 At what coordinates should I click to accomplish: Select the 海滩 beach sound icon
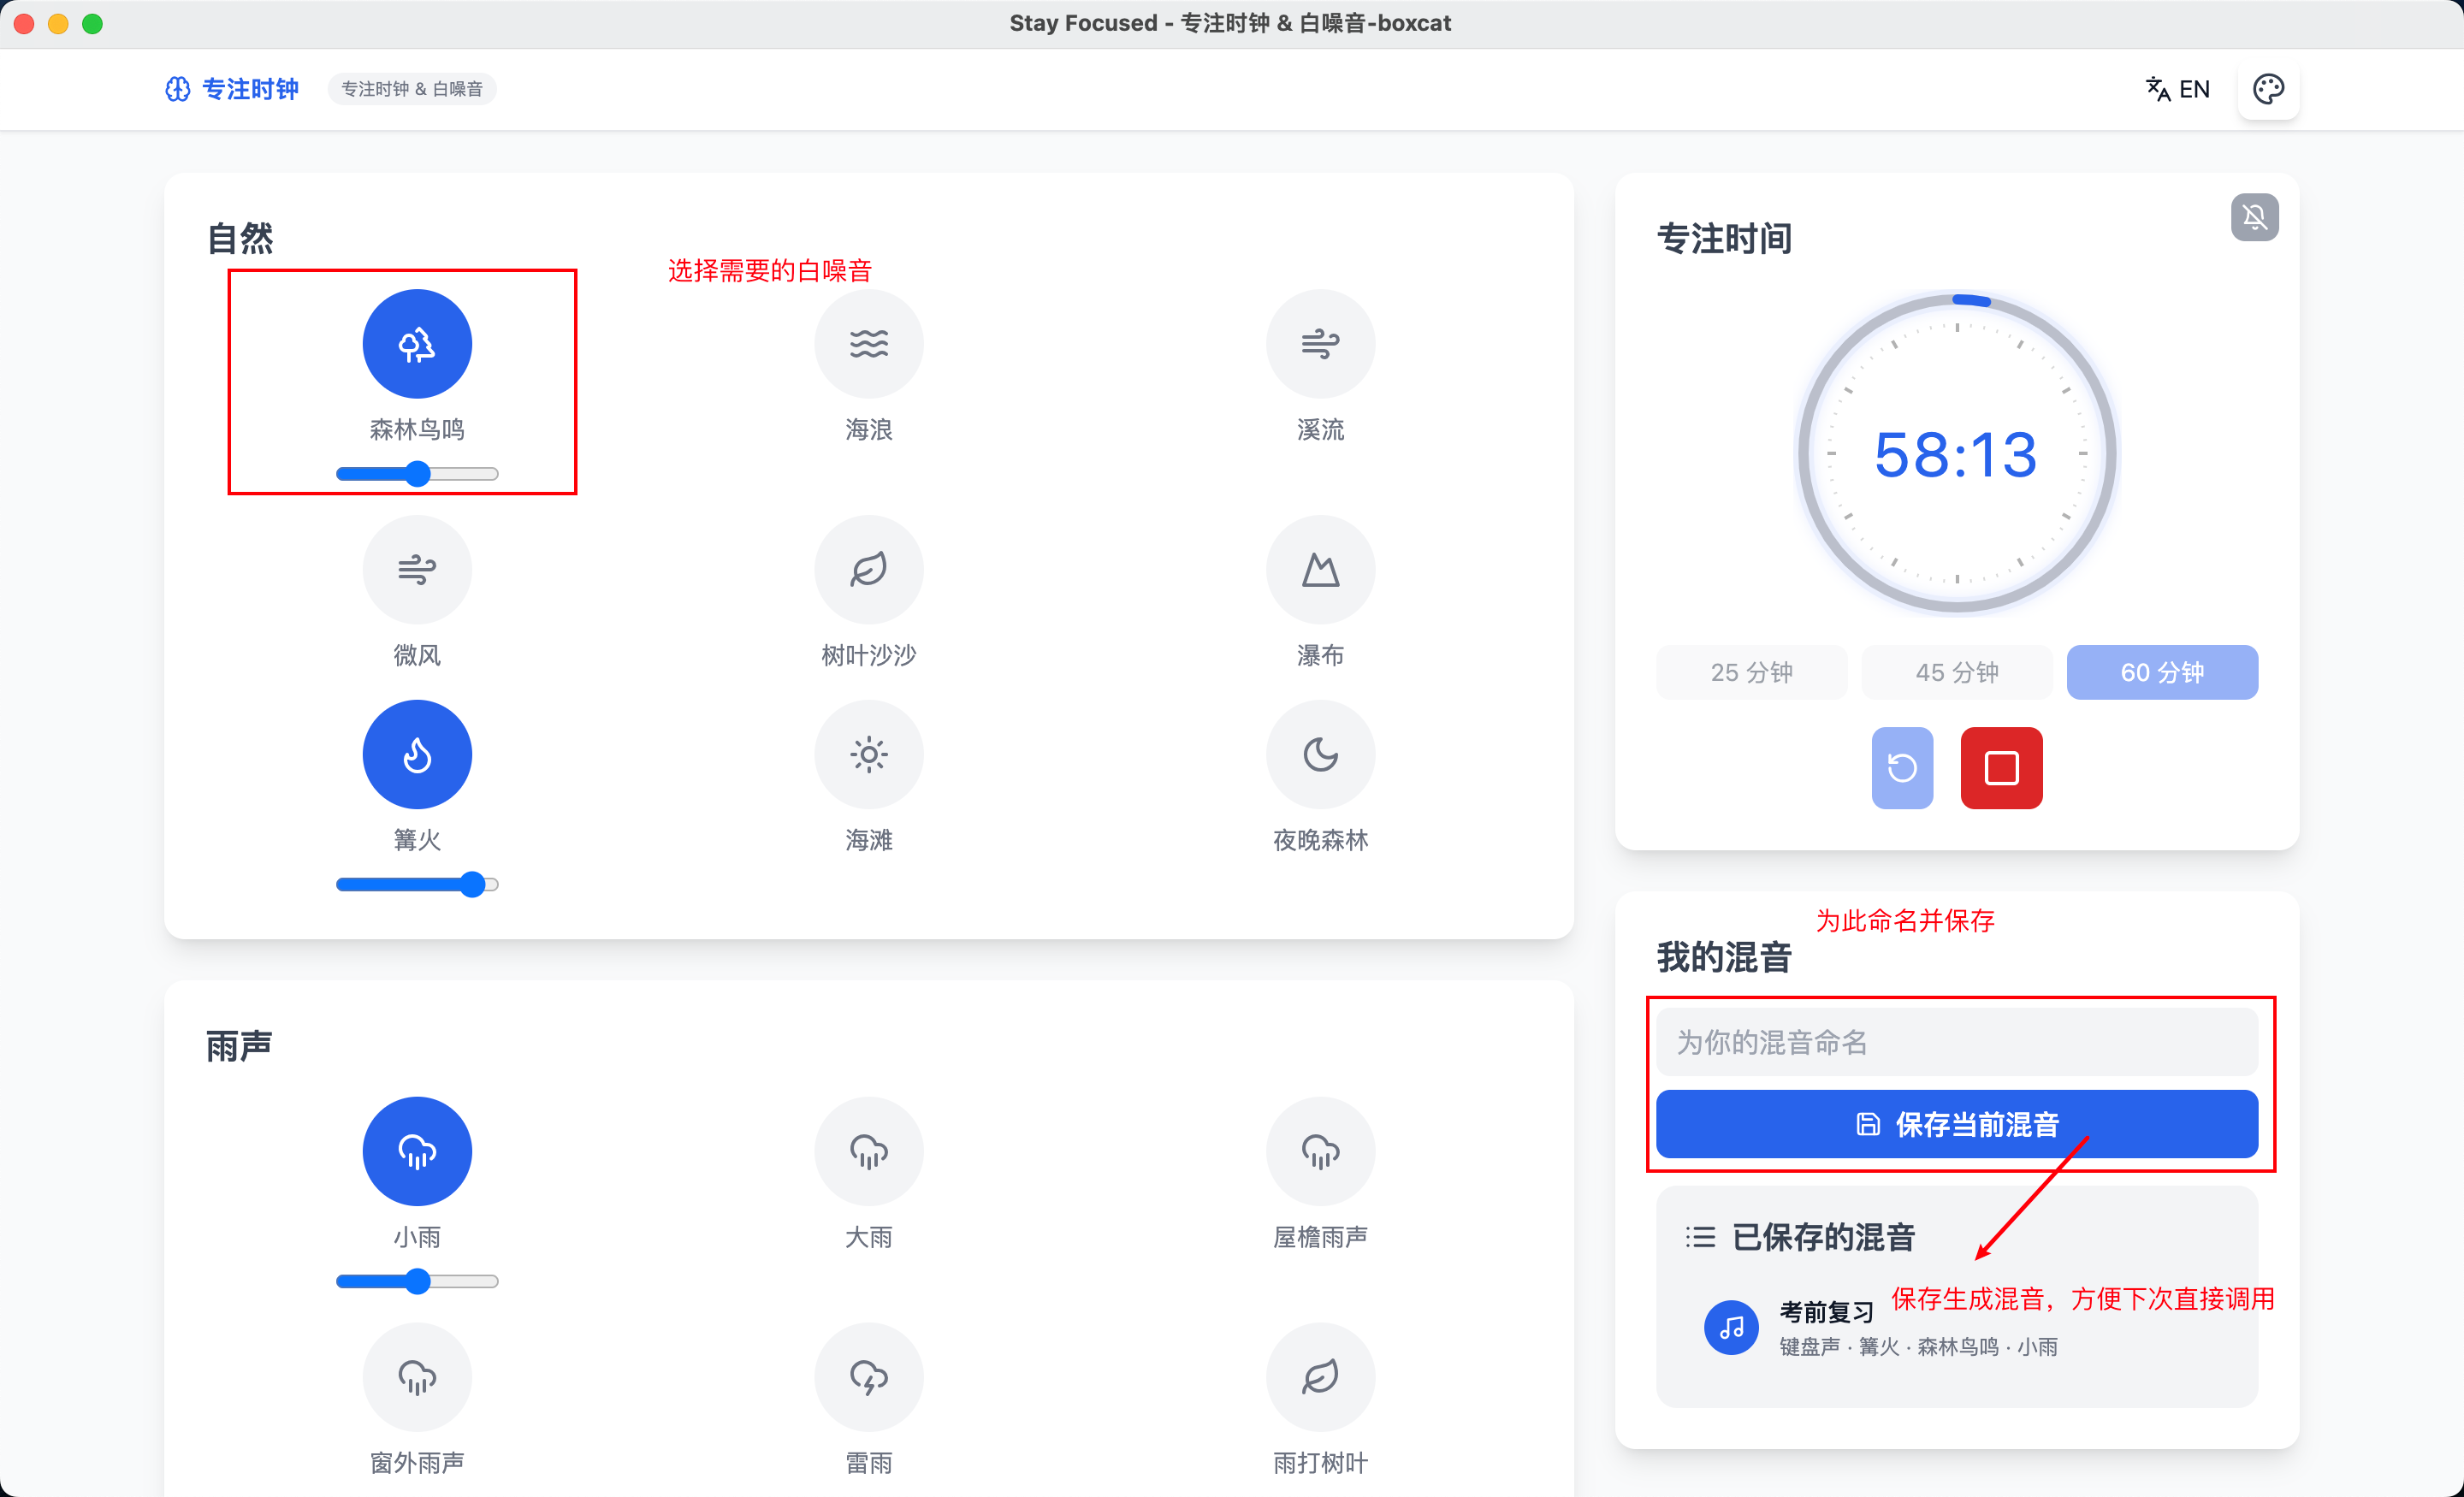(869, 755)
